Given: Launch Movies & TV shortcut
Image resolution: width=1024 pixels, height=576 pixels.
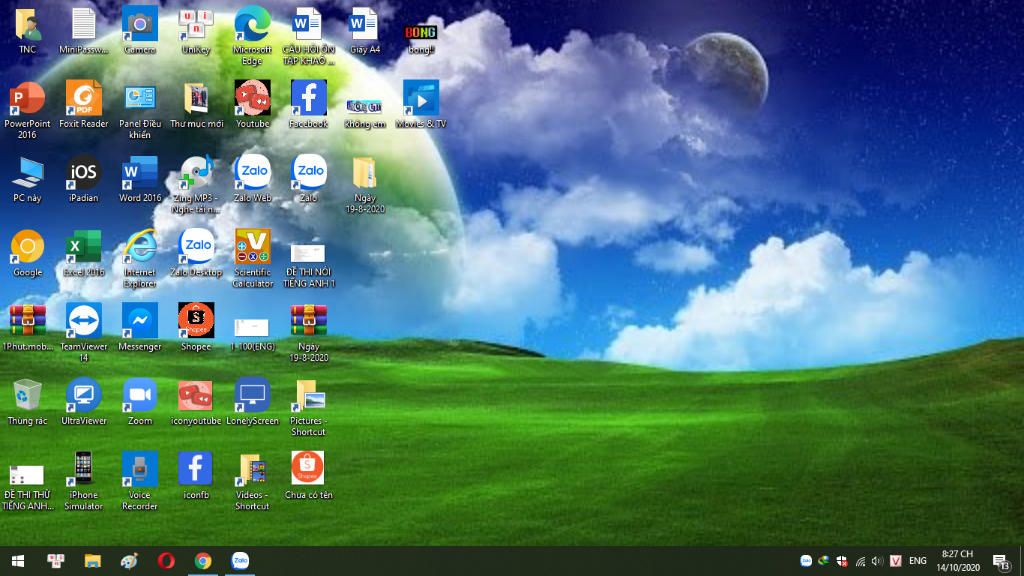Looking at the screenshot, I should point(421,99).
